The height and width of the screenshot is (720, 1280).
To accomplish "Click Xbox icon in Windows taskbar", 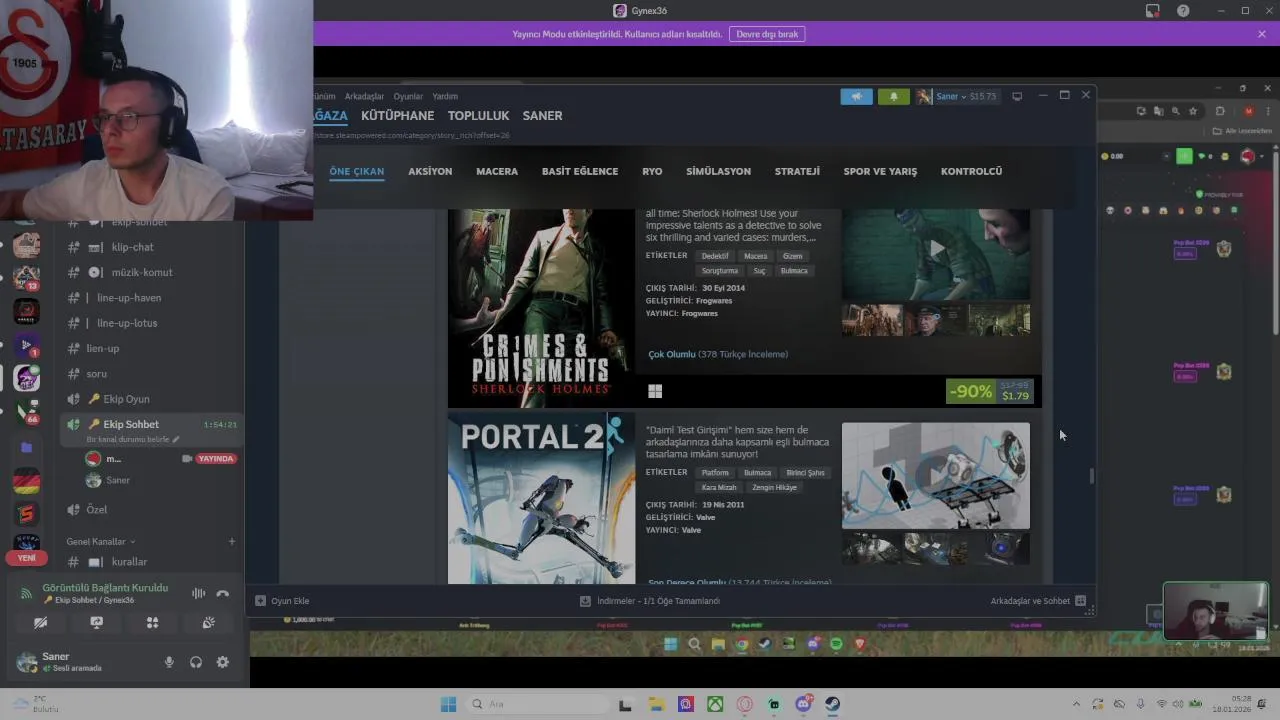I will [716, 705].
